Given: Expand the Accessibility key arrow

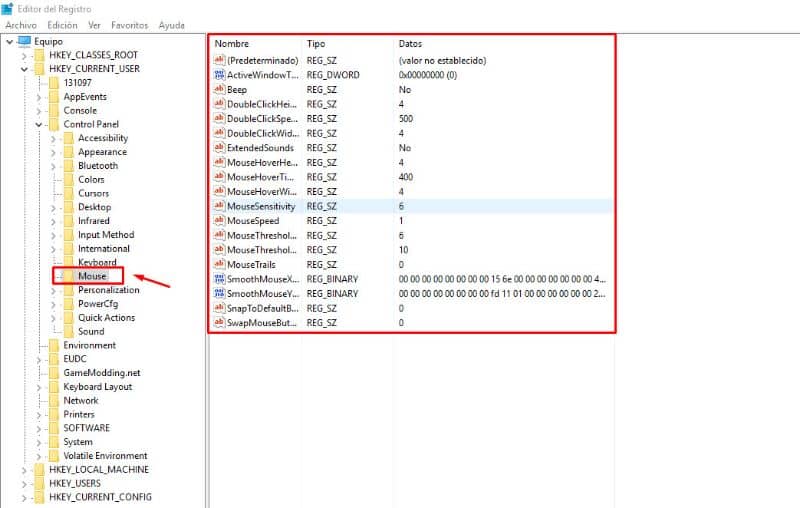Looking at the screenshot, I should pos(53,138).
